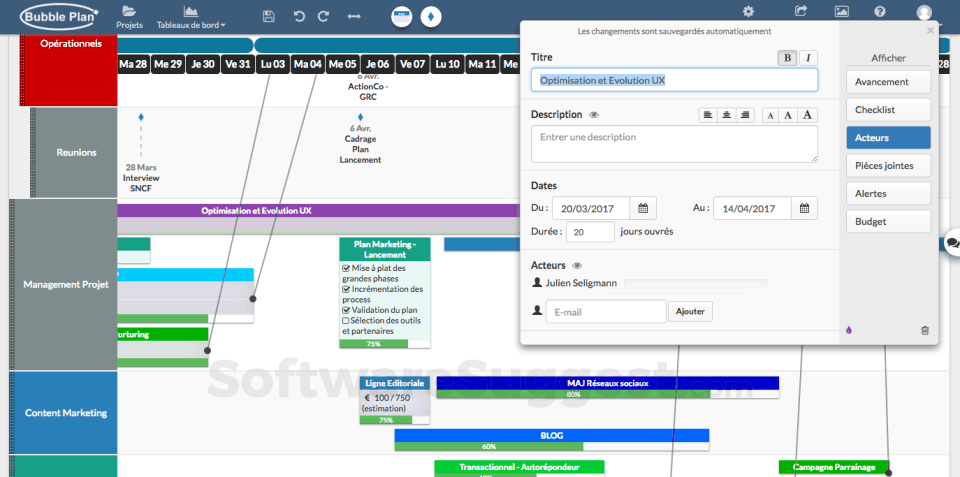Viewport: 960px width, 477px height.
Task: Check 'Sélection des outils et partenaires' box
Action: coord(347,320)
